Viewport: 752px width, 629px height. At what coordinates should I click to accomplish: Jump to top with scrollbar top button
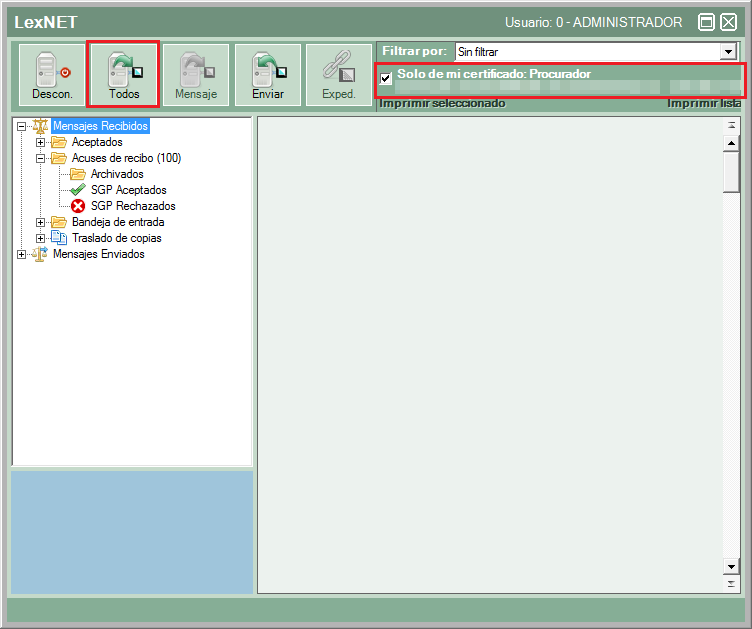(731, 126)
